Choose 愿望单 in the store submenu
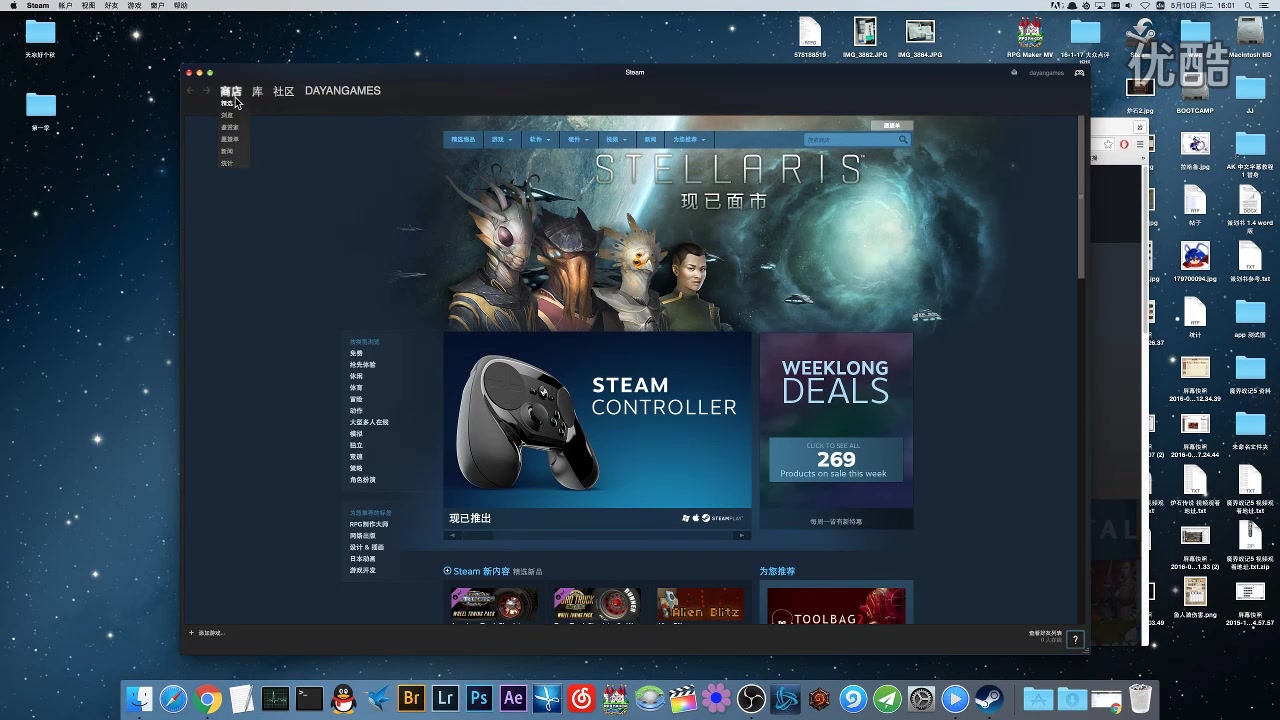This screenshot has height=720, width=1280. coord(230,139)
